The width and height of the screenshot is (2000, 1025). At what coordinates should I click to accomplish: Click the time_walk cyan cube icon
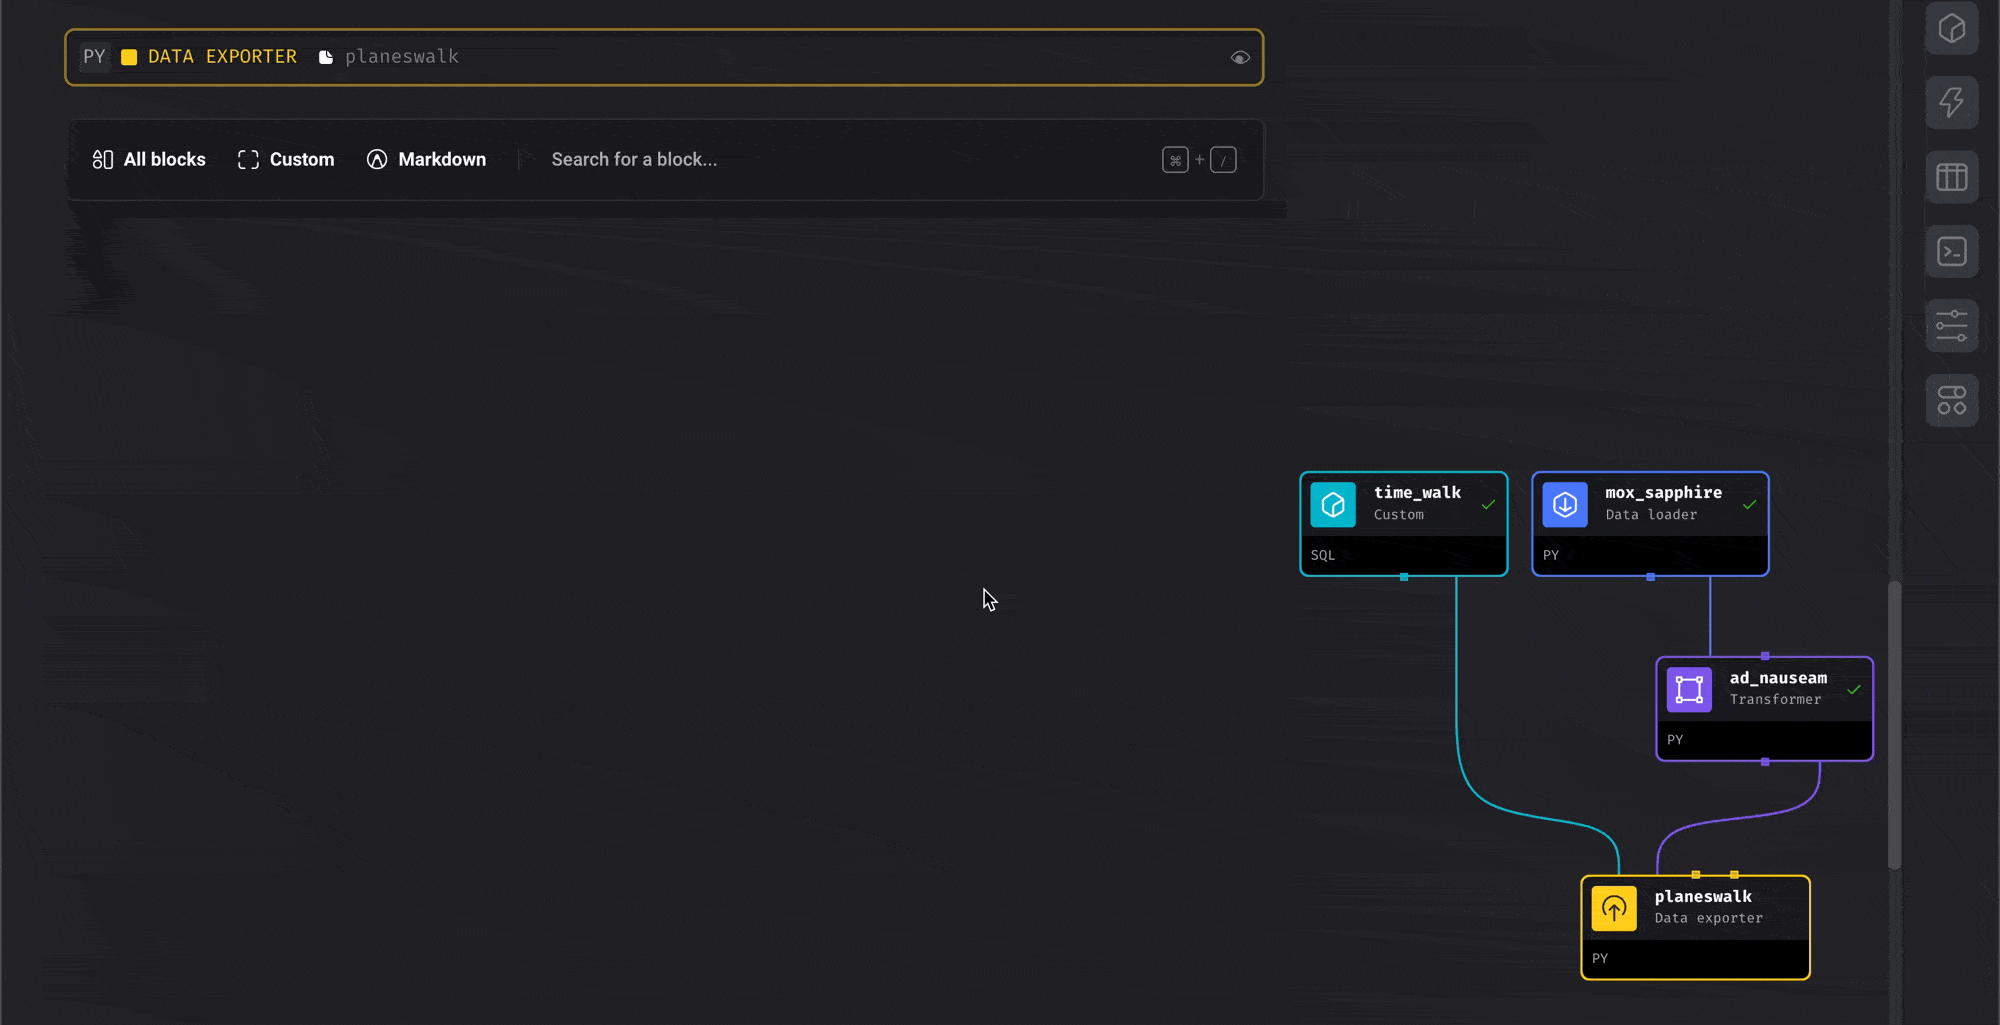pos(1333,505)
